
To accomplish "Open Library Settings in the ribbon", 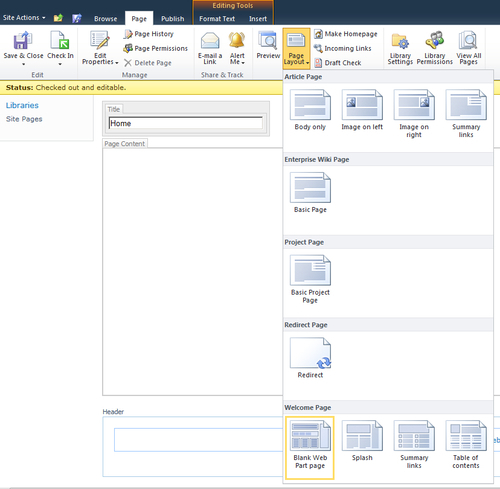I will pos(400,48).
